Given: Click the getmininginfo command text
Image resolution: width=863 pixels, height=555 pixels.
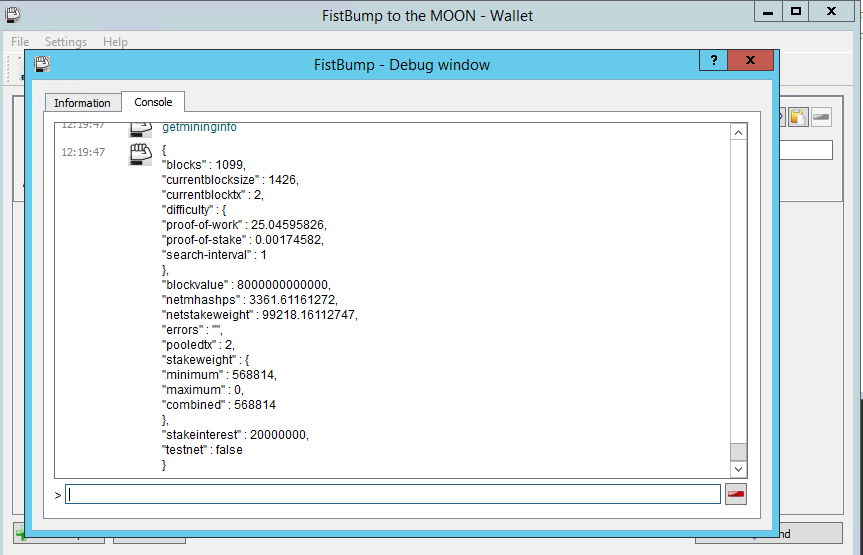Looking at the screenshot, I should (199, 127).
